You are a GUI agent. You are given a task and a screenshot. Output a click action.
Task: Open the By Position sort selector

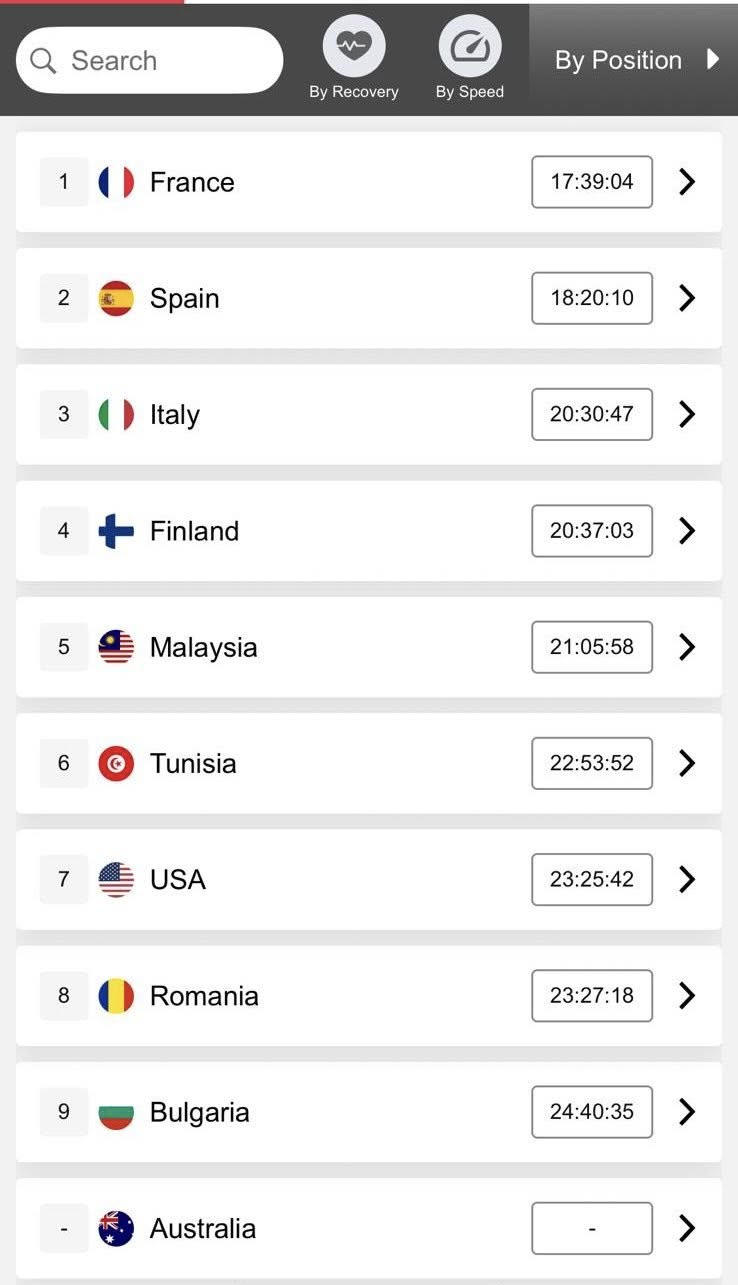(633, 60)
